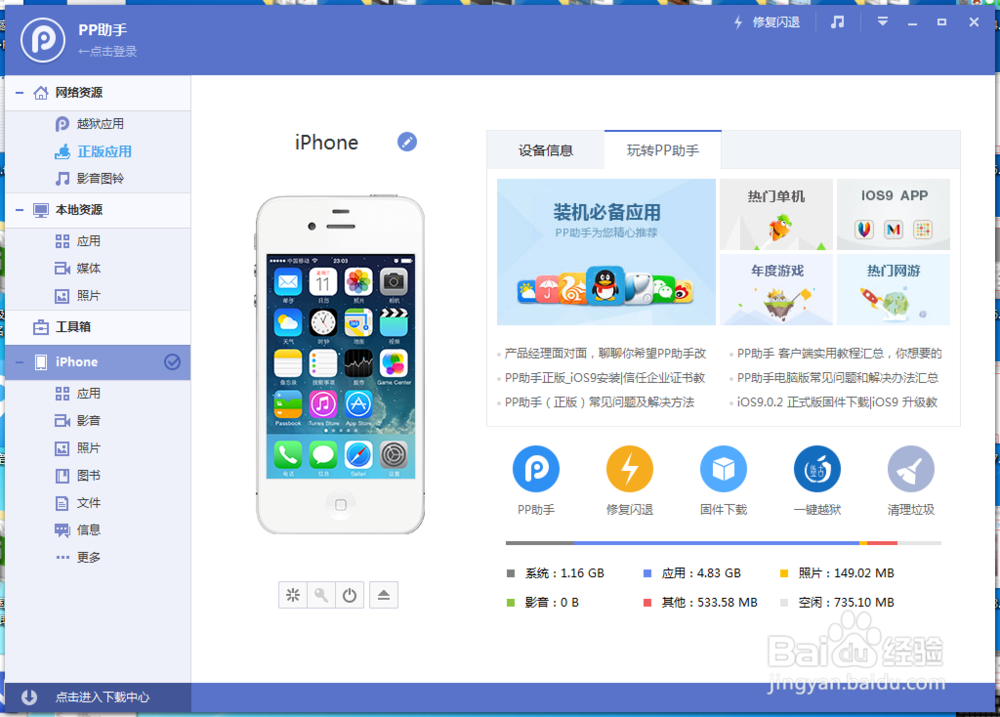Expand 更多 in iPhone sidebar
Screen dimensions: 1000x717
[x=78, y=558]
